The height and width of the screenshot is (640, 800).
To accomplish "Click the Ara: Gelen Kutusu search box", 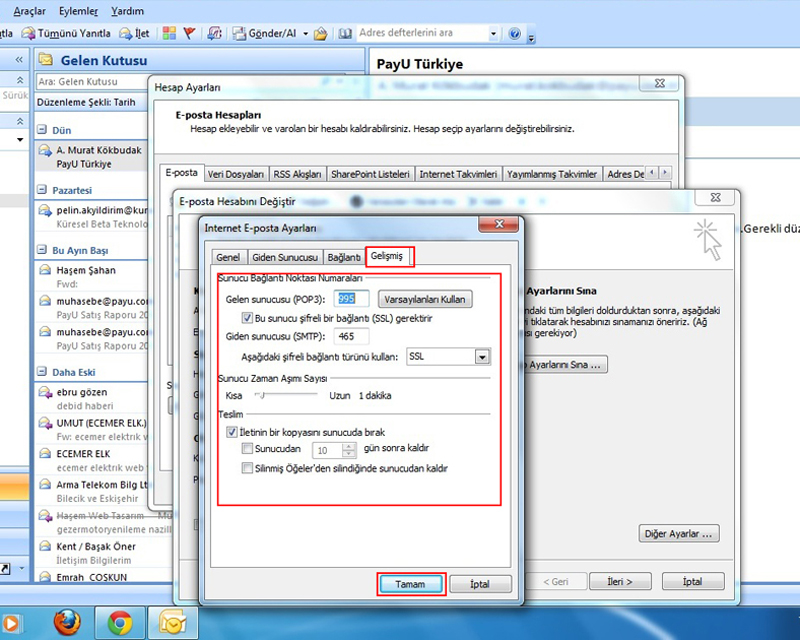I will coord(92,82).
